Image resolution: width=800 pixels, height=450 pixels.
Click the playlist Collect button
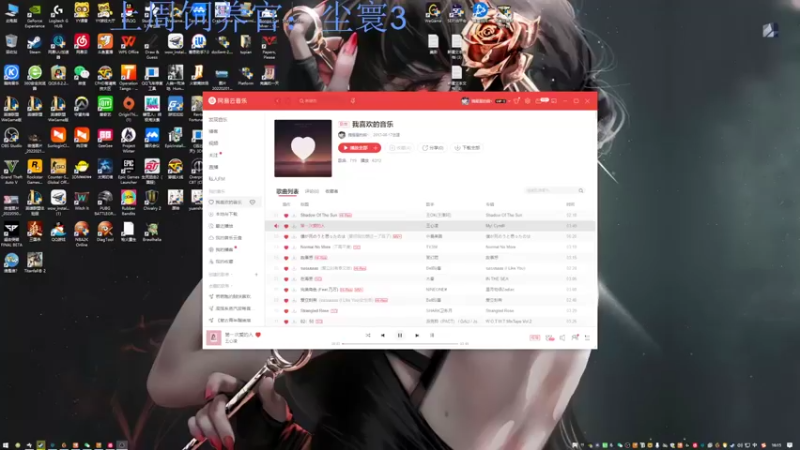point(400,148)
